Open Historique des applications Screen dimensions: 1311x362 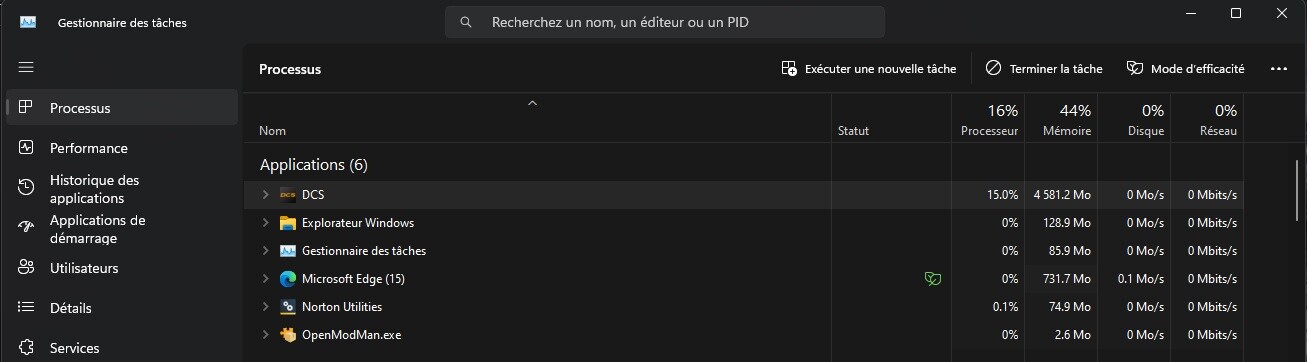(122, 189)
